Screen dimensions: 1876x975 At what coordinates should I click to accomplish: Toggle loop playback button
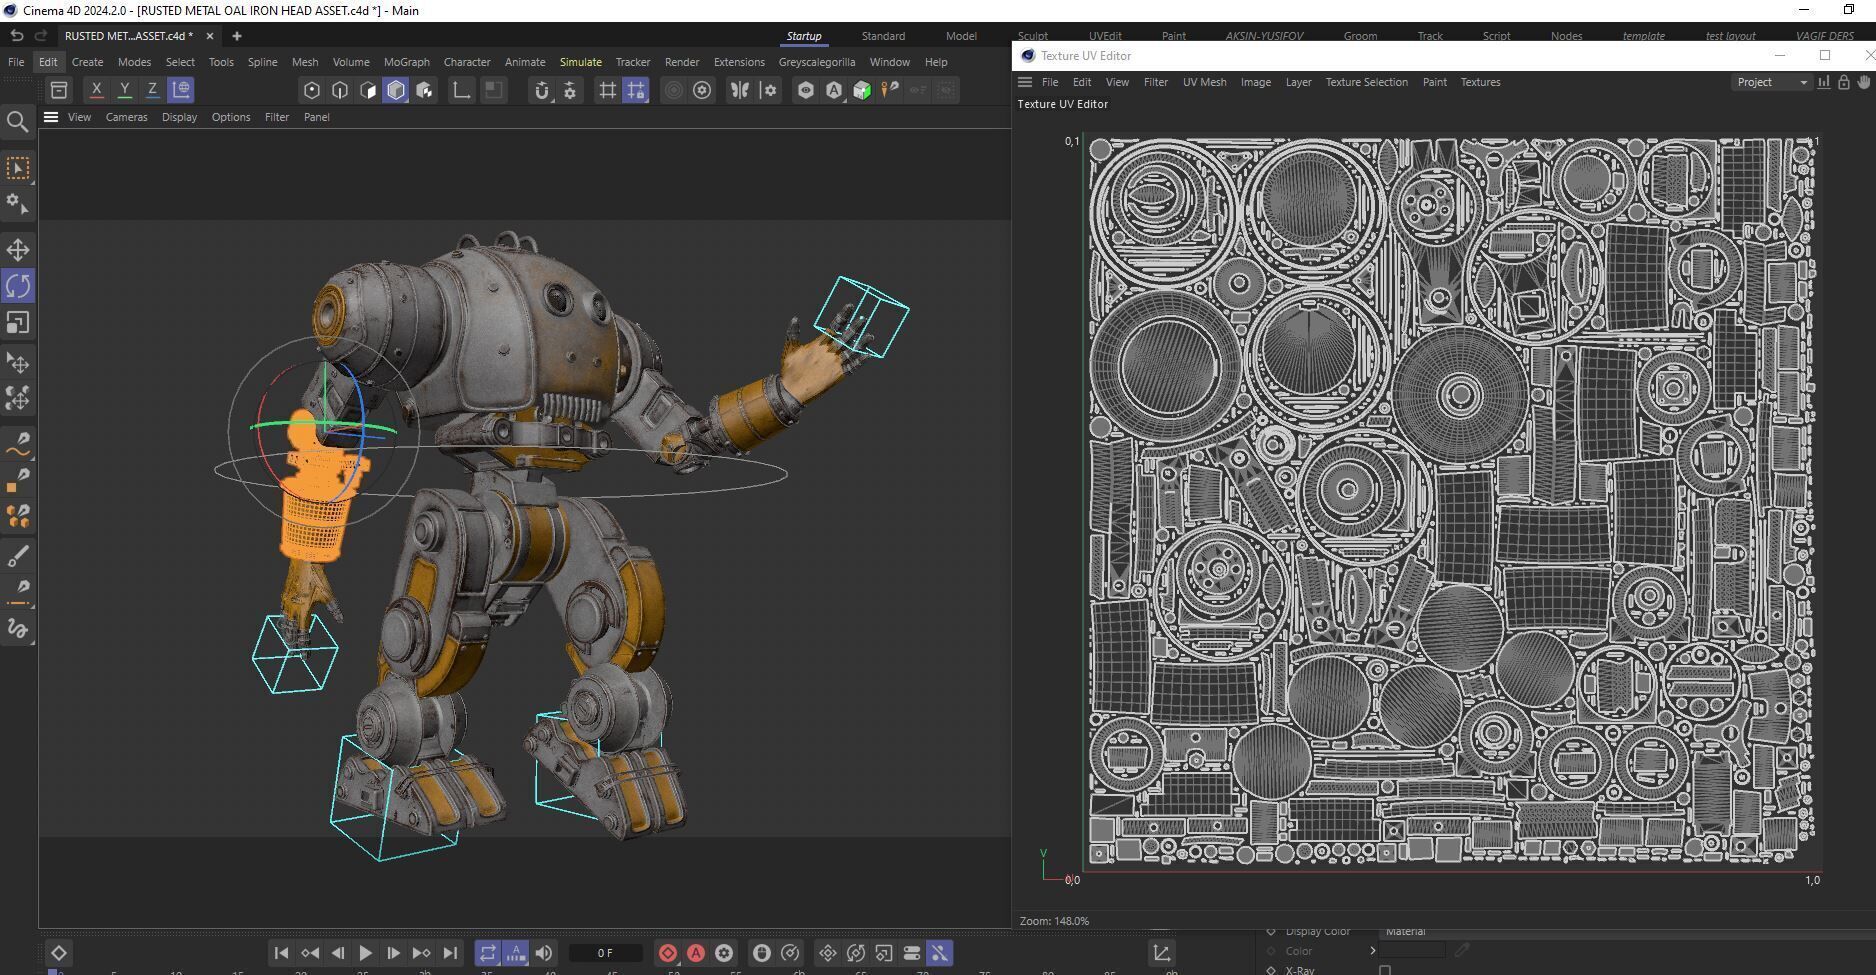pyautogui.click(x=487, y=953)
